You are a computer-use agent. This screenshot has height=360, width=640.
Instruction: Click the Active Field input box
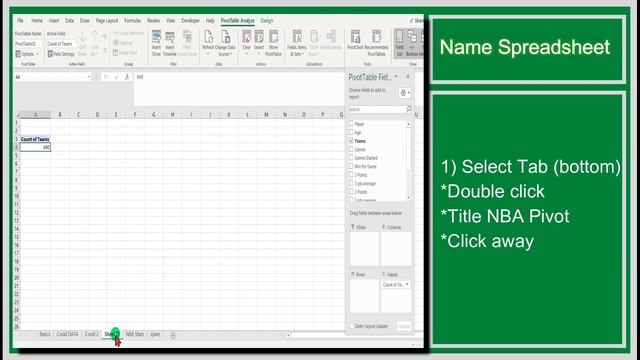[61, 44]
